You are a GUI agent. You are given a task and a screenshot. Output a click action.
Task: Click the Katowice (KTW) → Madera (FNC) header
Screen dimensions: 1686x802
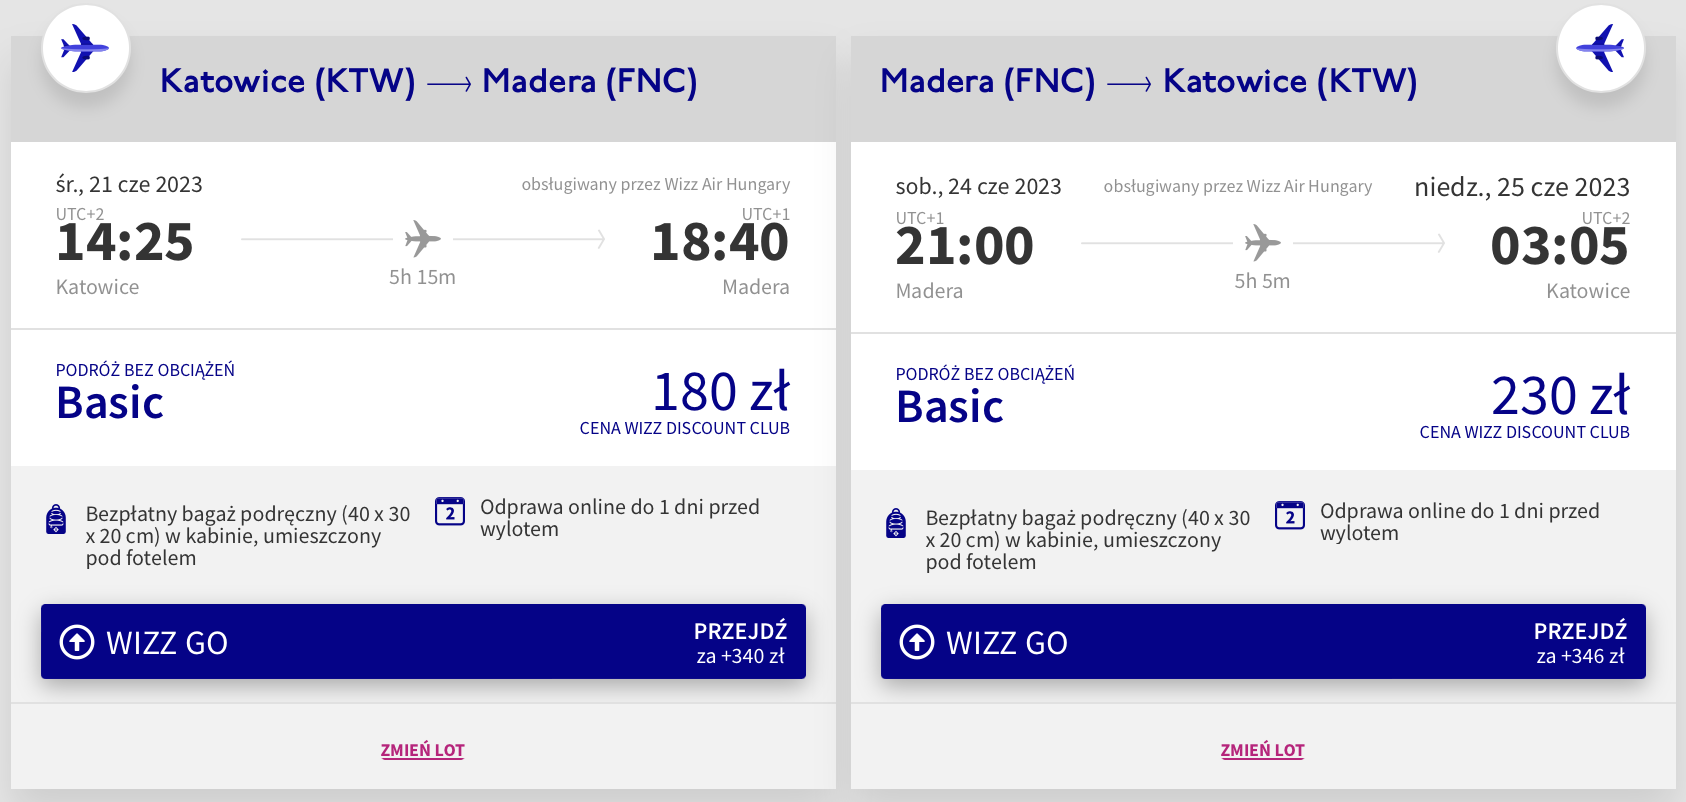[x=428, y=81]
